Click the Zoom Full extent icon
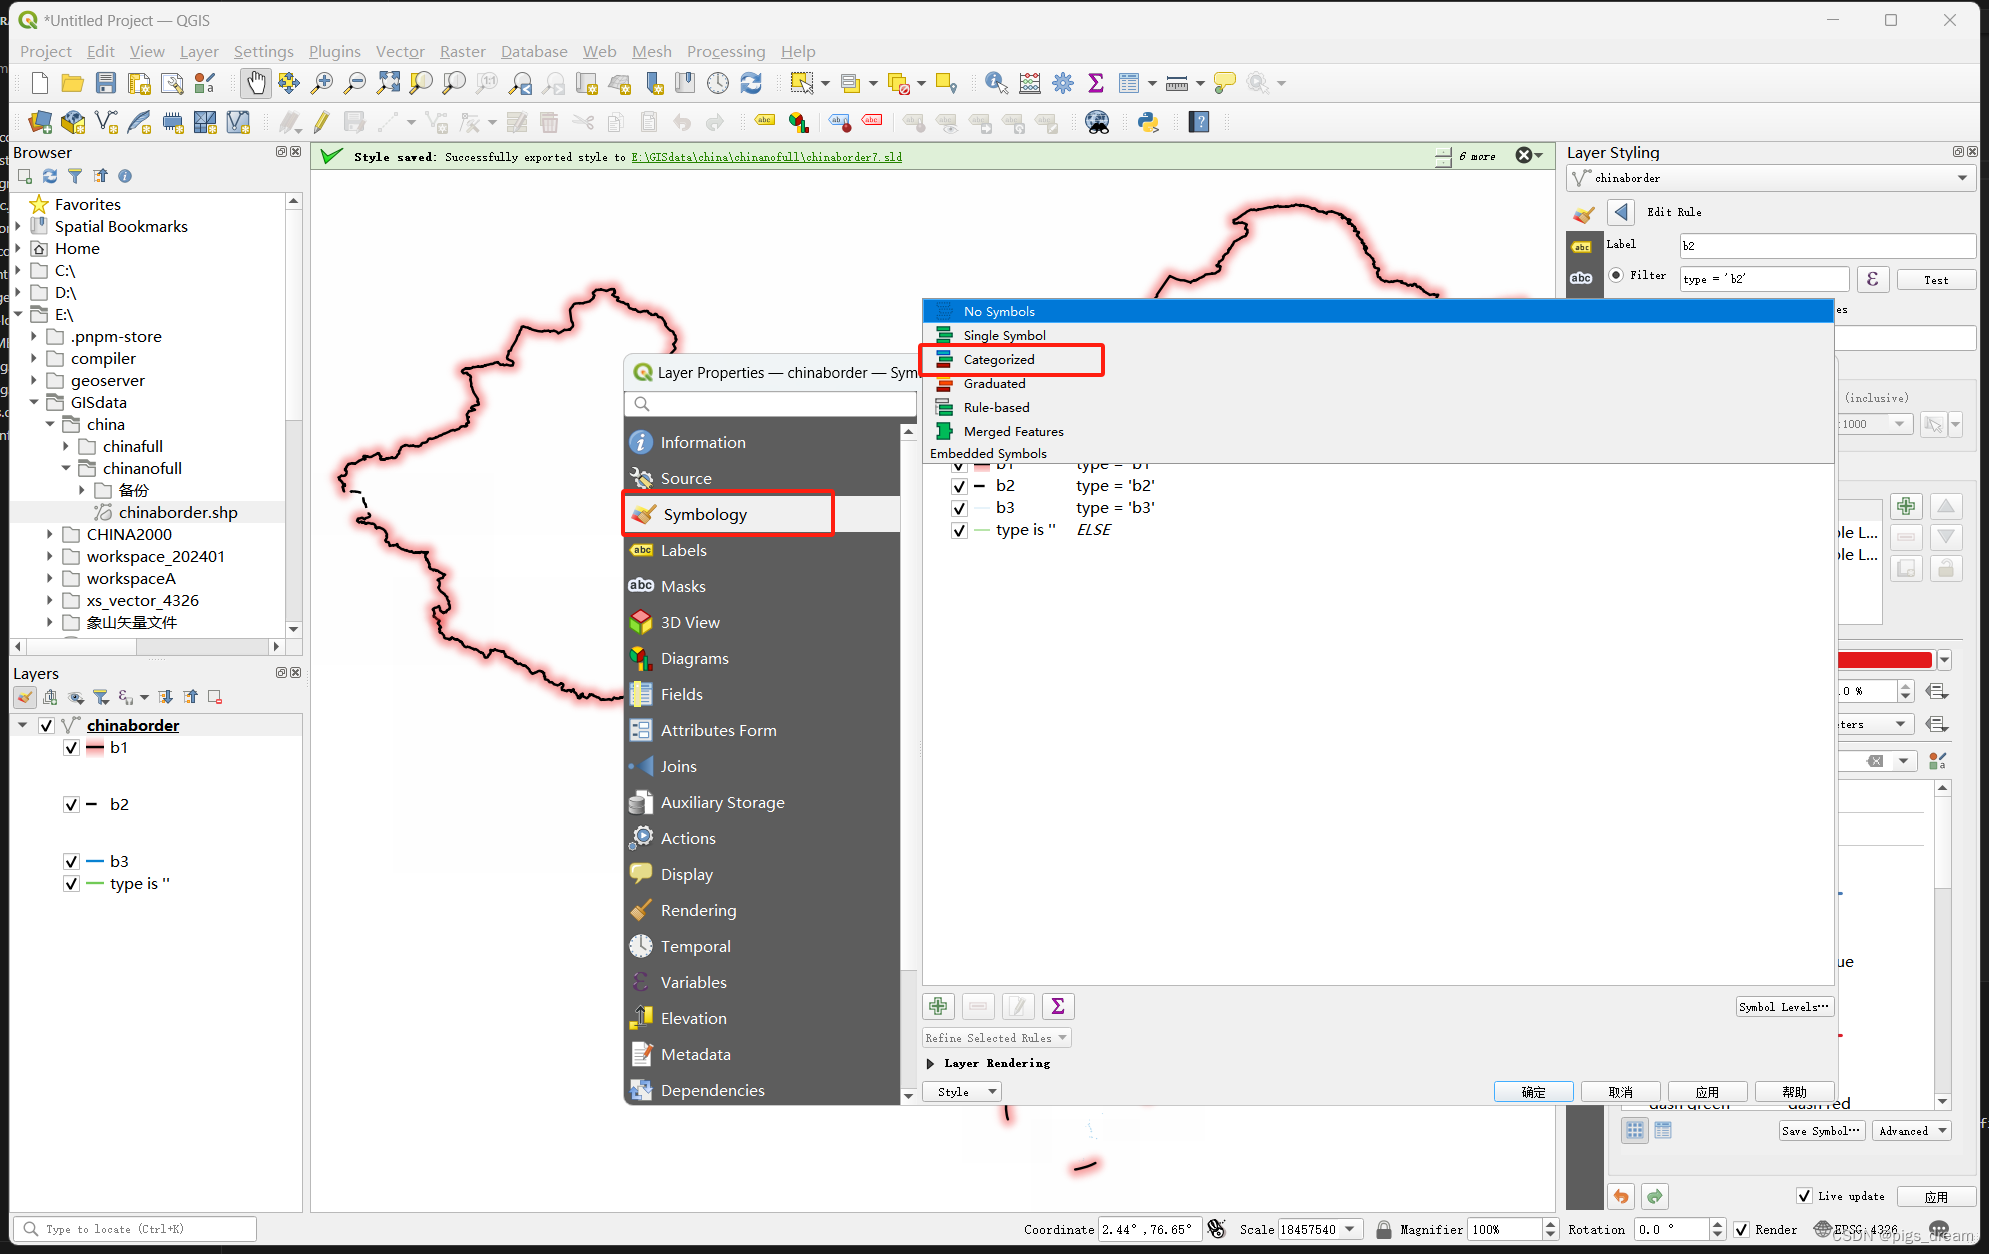Screen dimensions: 1989x1254 [388, 83]
